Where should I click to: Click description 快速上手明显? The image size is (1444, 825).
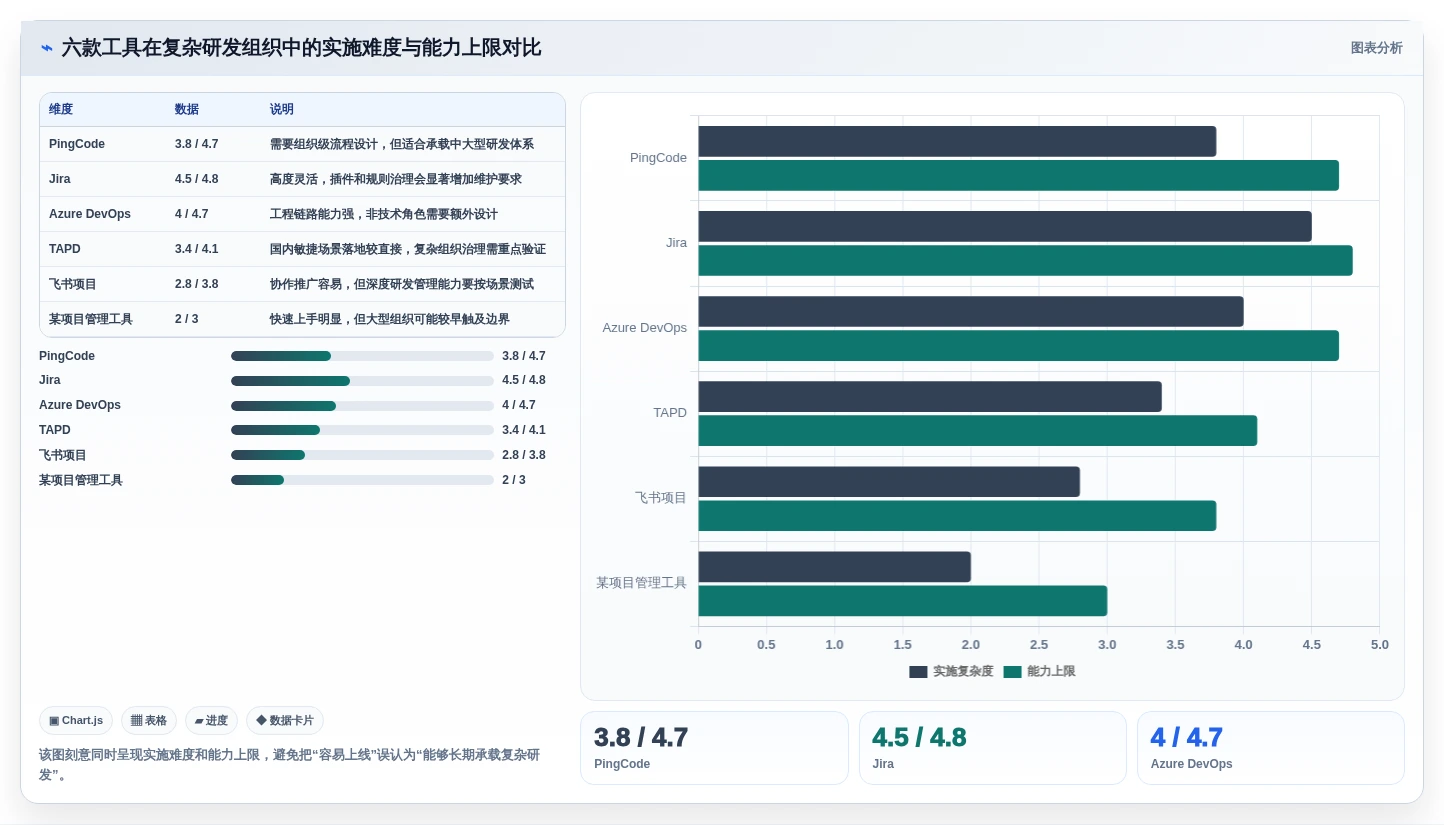click(x=390, y=319)
